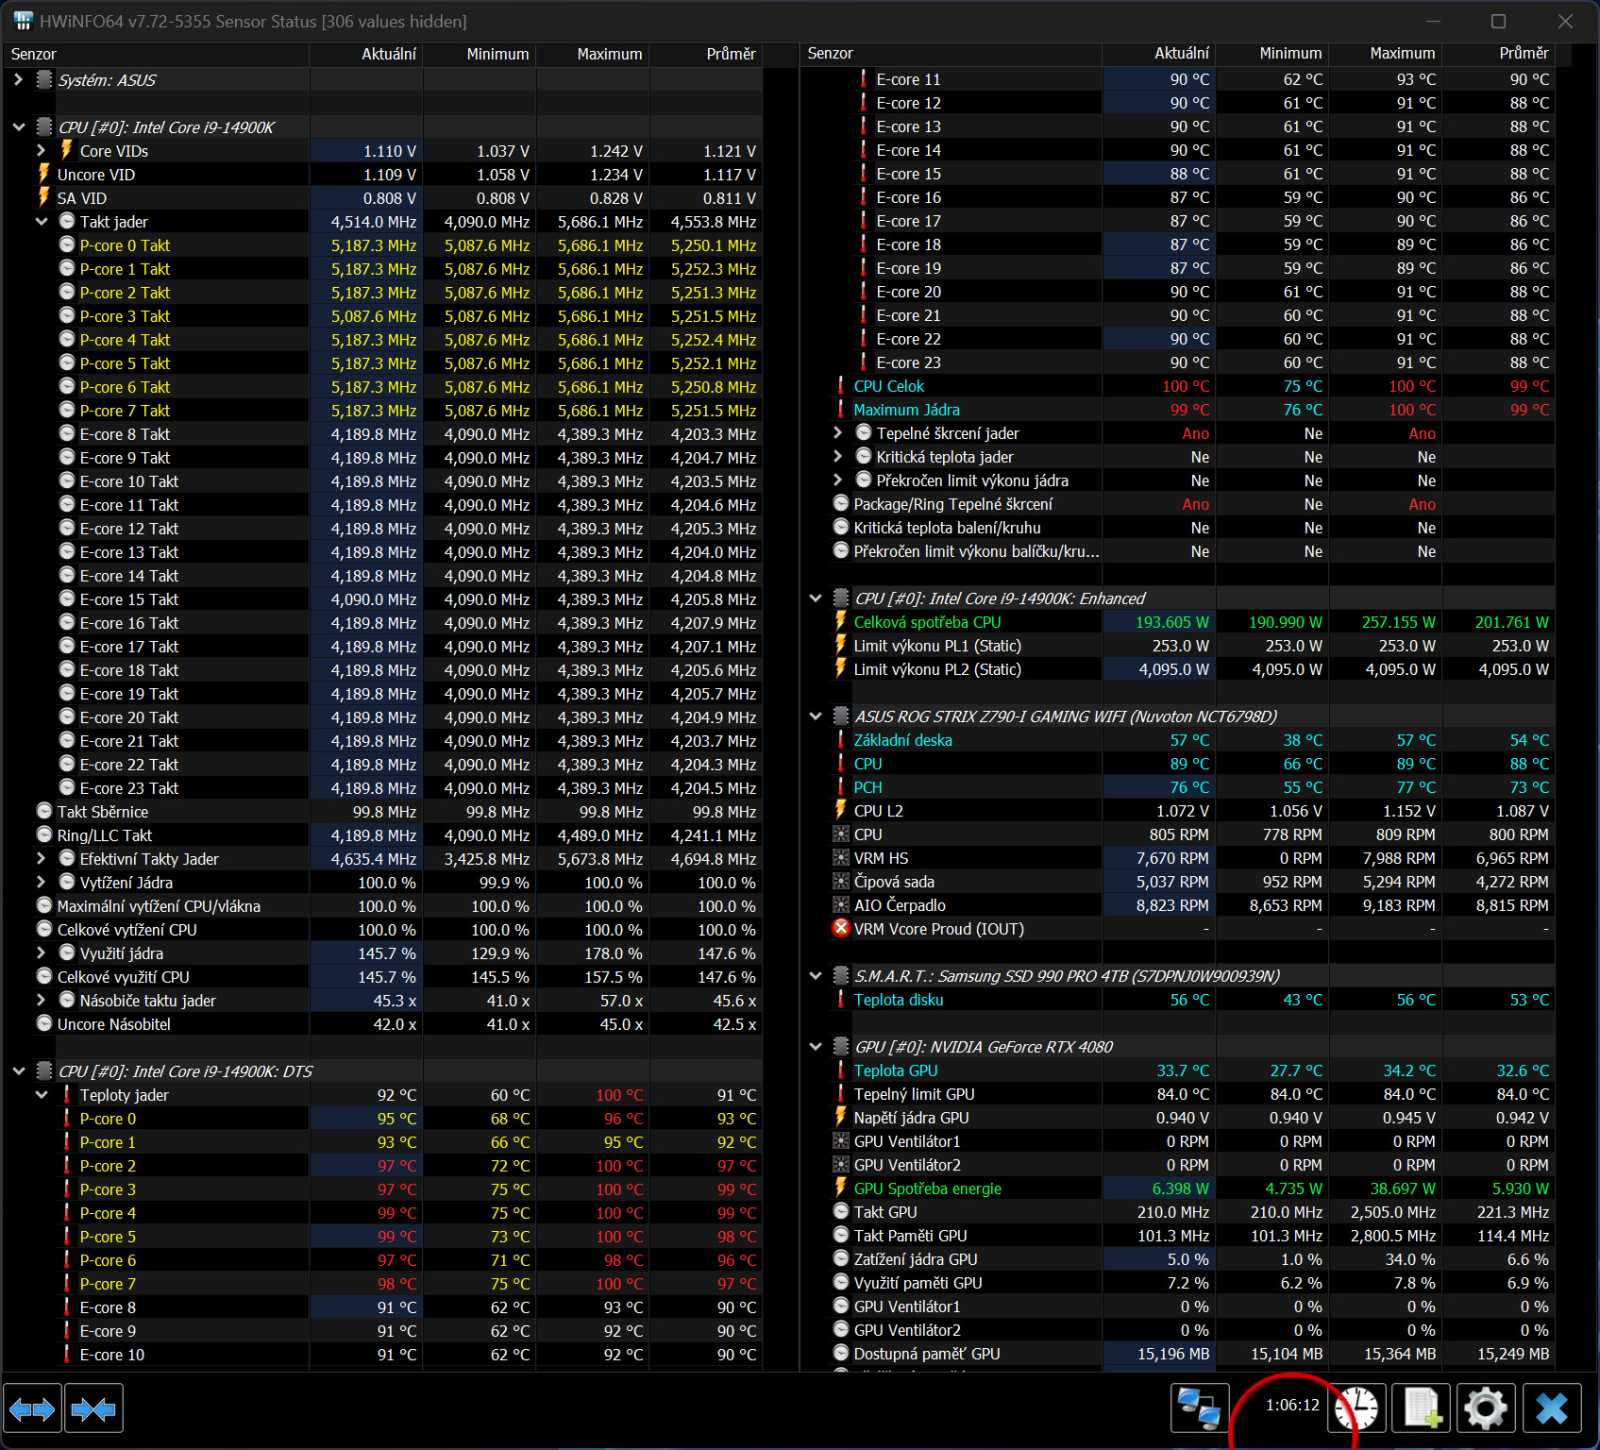This screenshot has width=1600, height=1450.
Task: Click the thermometer icon by Základní deska
Action: click(x=841, y=740)
